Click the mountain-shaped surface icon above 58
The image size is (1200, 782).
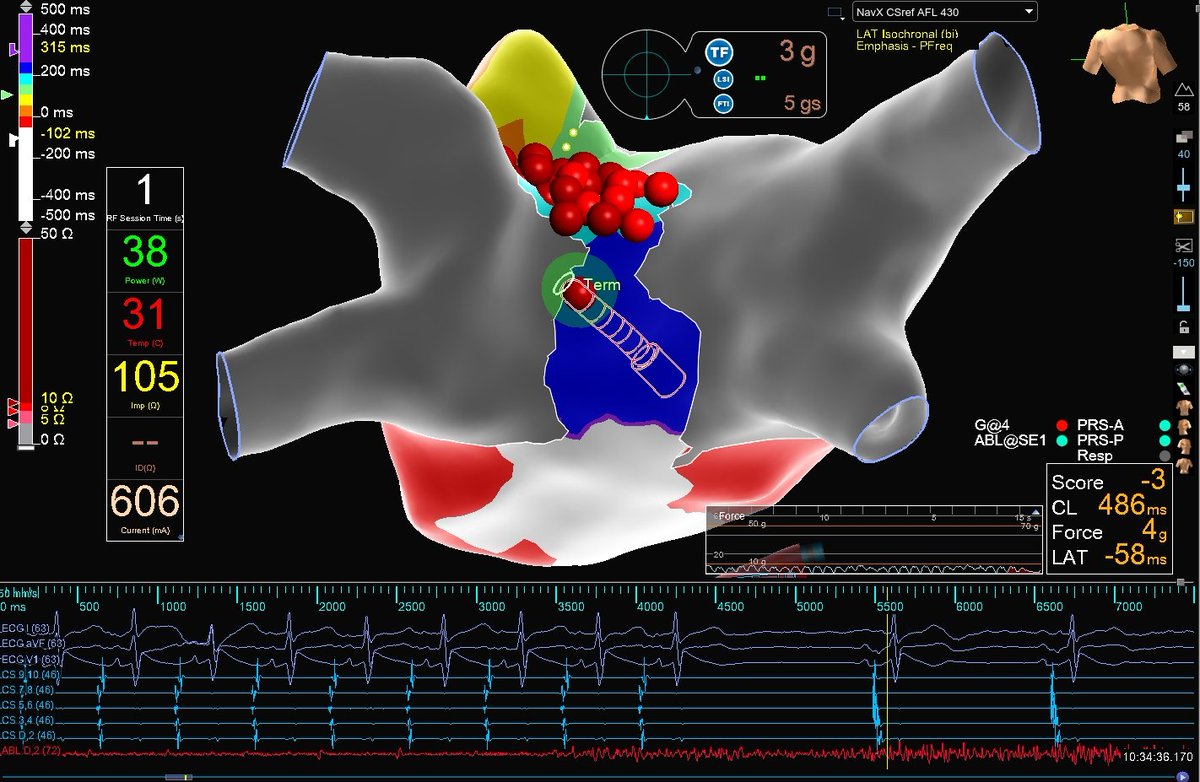click(x=1183, y=92)
